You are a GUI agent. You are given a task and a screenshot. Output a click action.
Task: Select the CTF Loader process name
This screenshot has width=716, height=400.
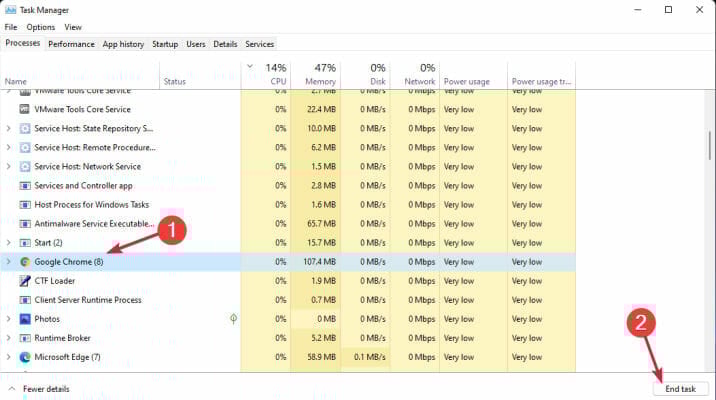[54, 281]
